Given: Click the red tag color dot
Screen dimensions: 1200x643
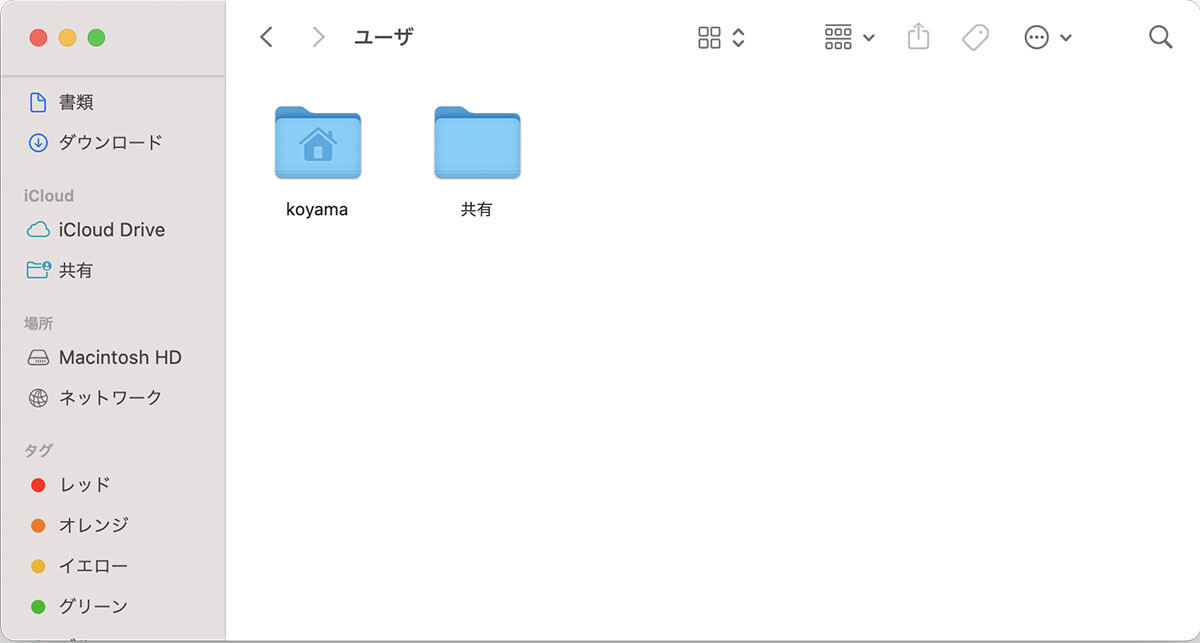Looking at the screenshot, I should [38, 485].
